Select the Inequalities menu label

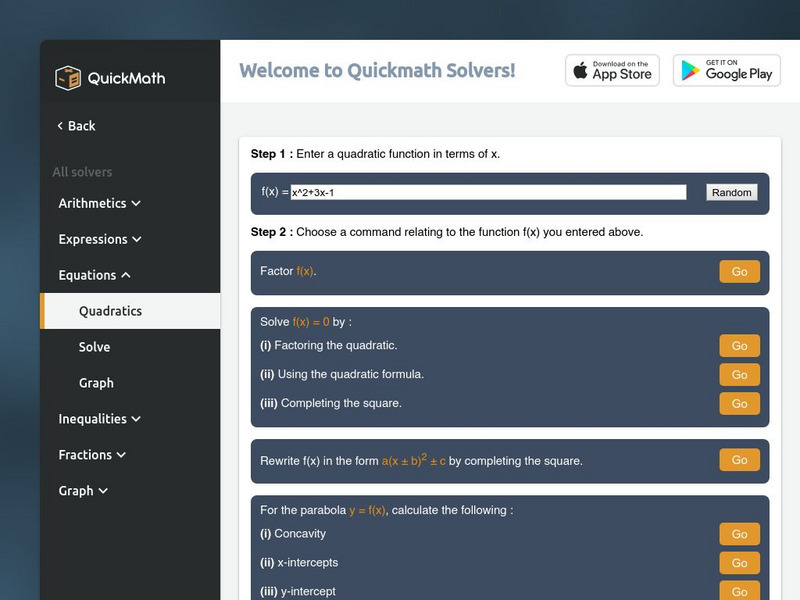pyautogui.click(x=92, y=419)
